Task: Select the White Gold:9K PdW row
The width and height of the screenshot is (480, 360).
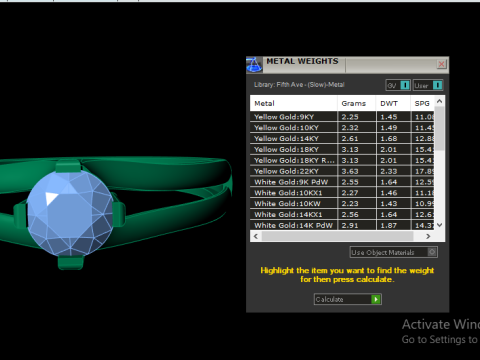Action: pos(342,182)
